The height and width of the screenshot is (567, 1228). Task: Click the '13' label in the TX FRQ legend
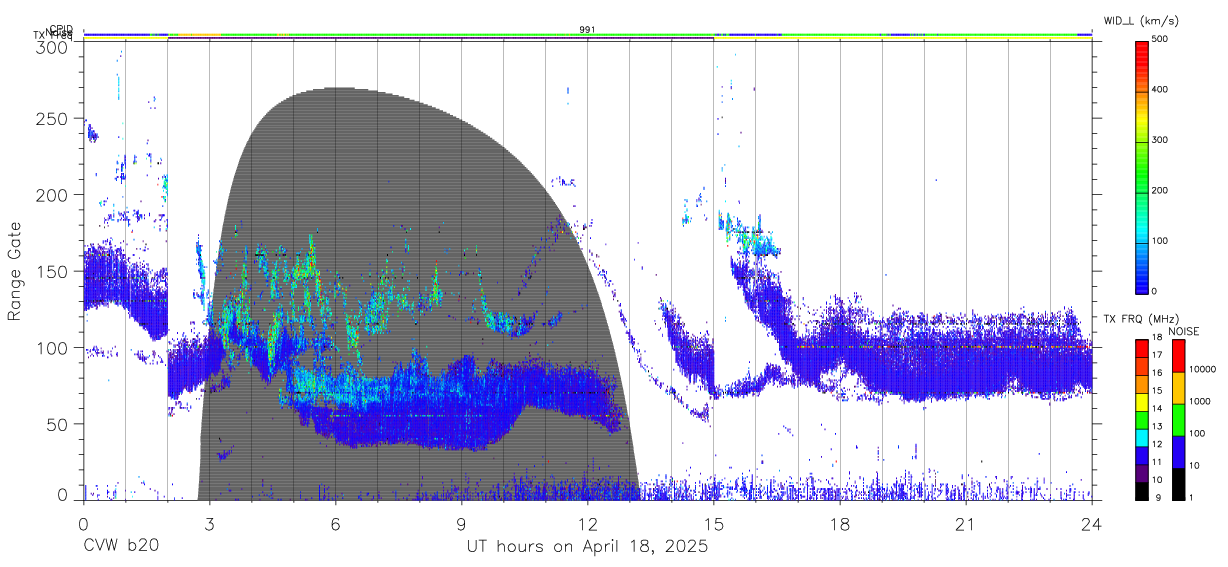1157,427
